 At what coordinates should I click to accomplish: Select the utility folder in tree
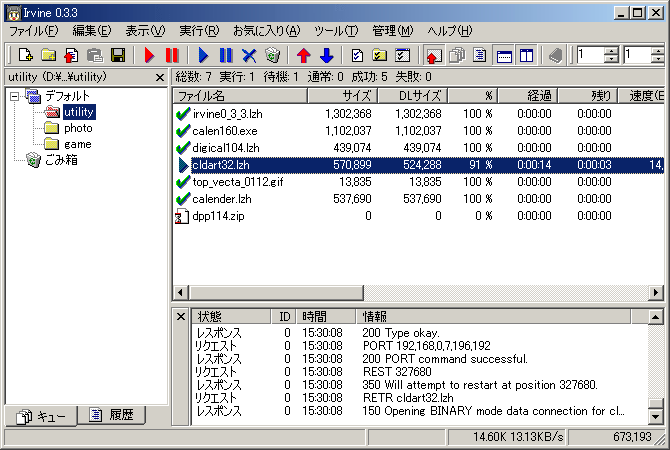point(79,112)
